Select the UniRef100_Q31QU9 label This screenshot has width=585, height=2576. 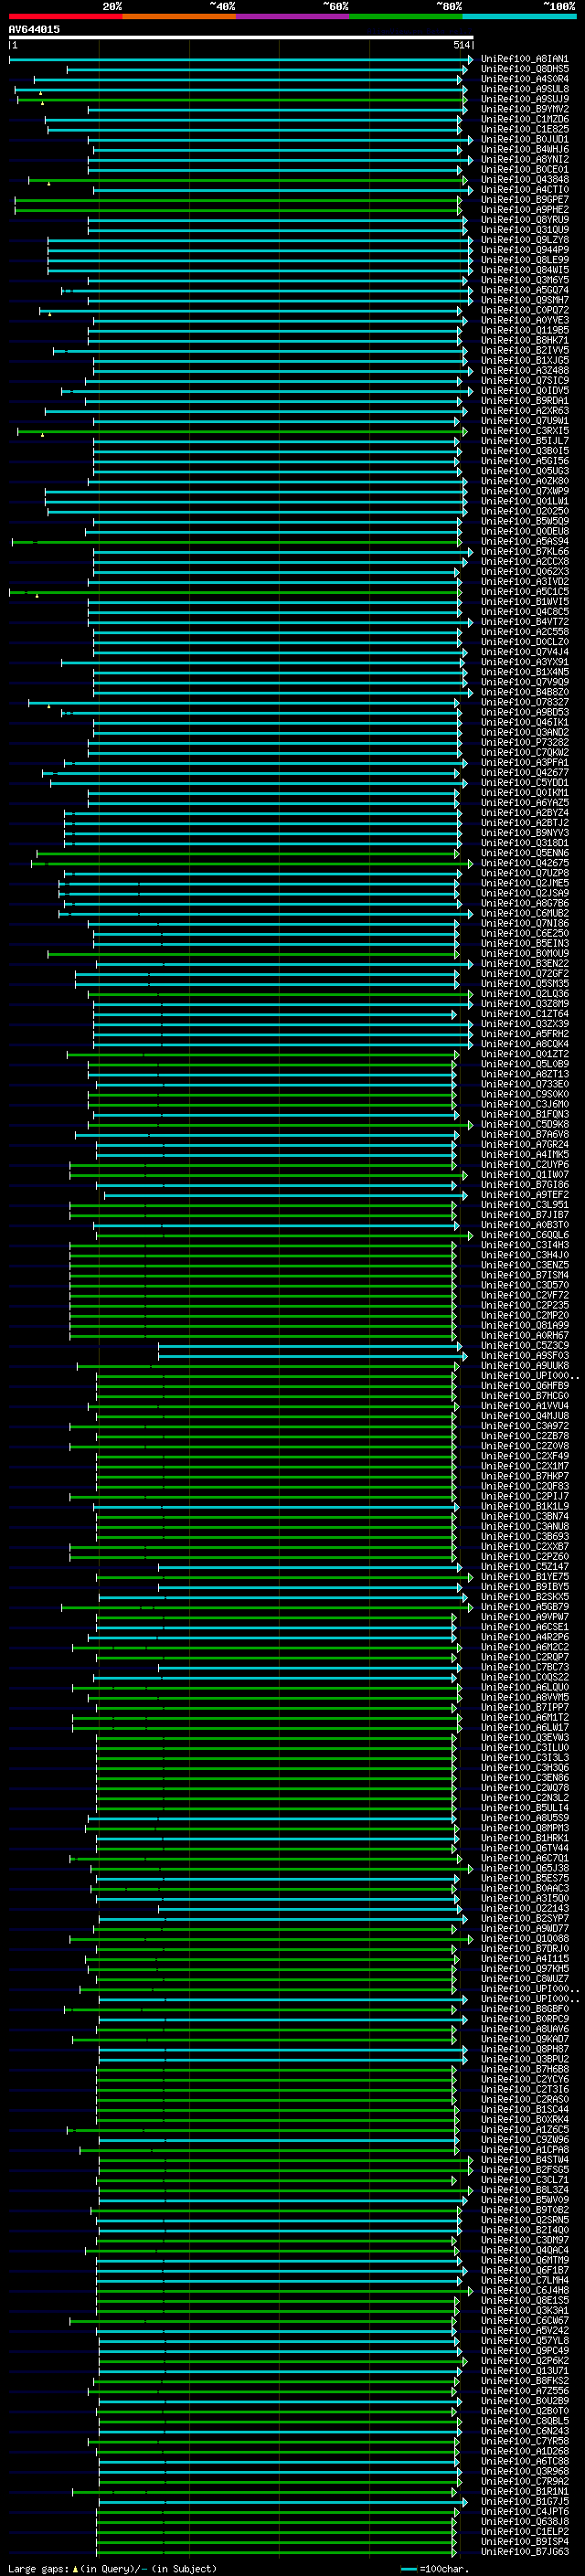[x=524, y=230]
